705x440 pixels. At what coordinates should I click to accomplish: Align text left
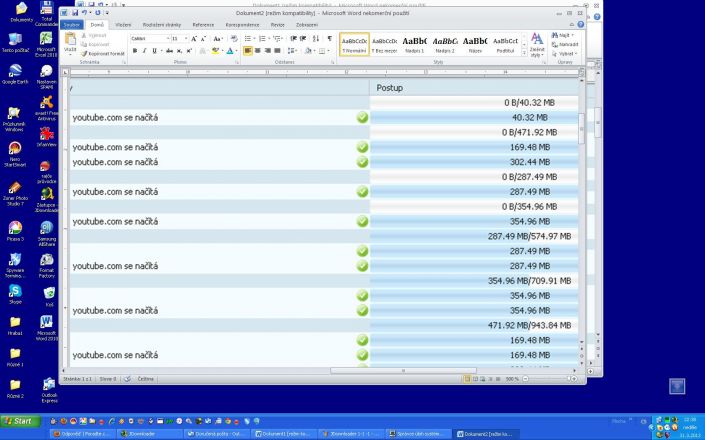coord(248,51)
